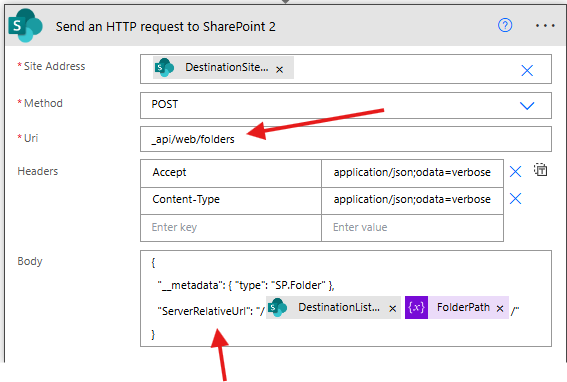Image resolution: width=567 pixels, height=382 pixels.
Task: Click the Enter key placeholder field
Action: pyautogui.click(x=231, y=228)
